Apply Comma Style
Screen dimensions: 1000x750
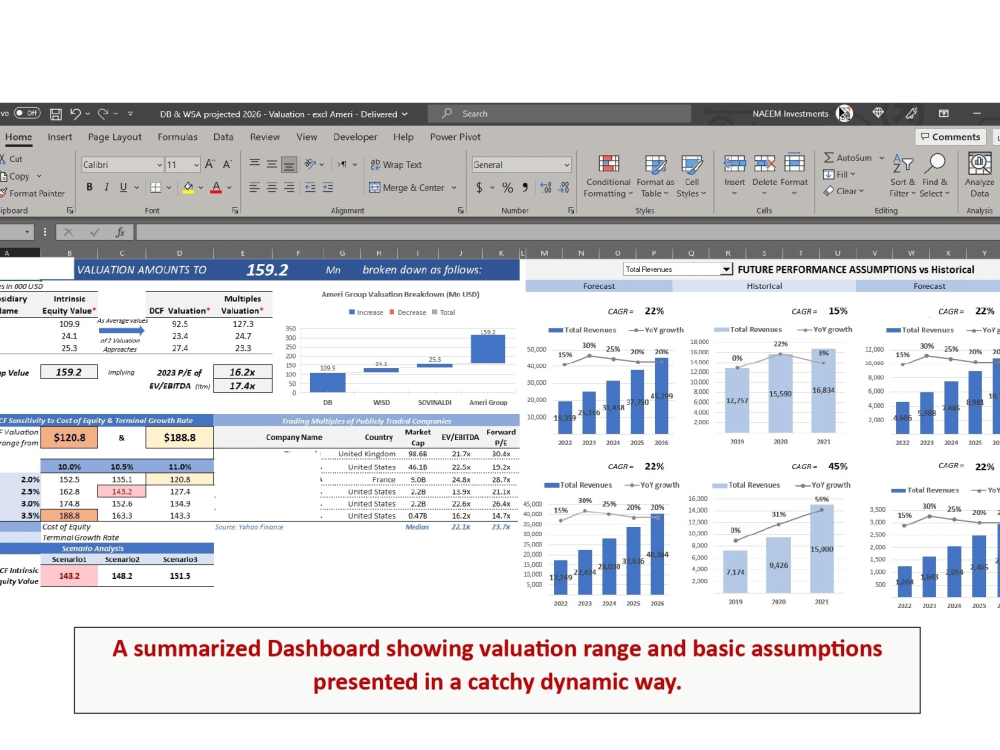click(x=525, y=188)
